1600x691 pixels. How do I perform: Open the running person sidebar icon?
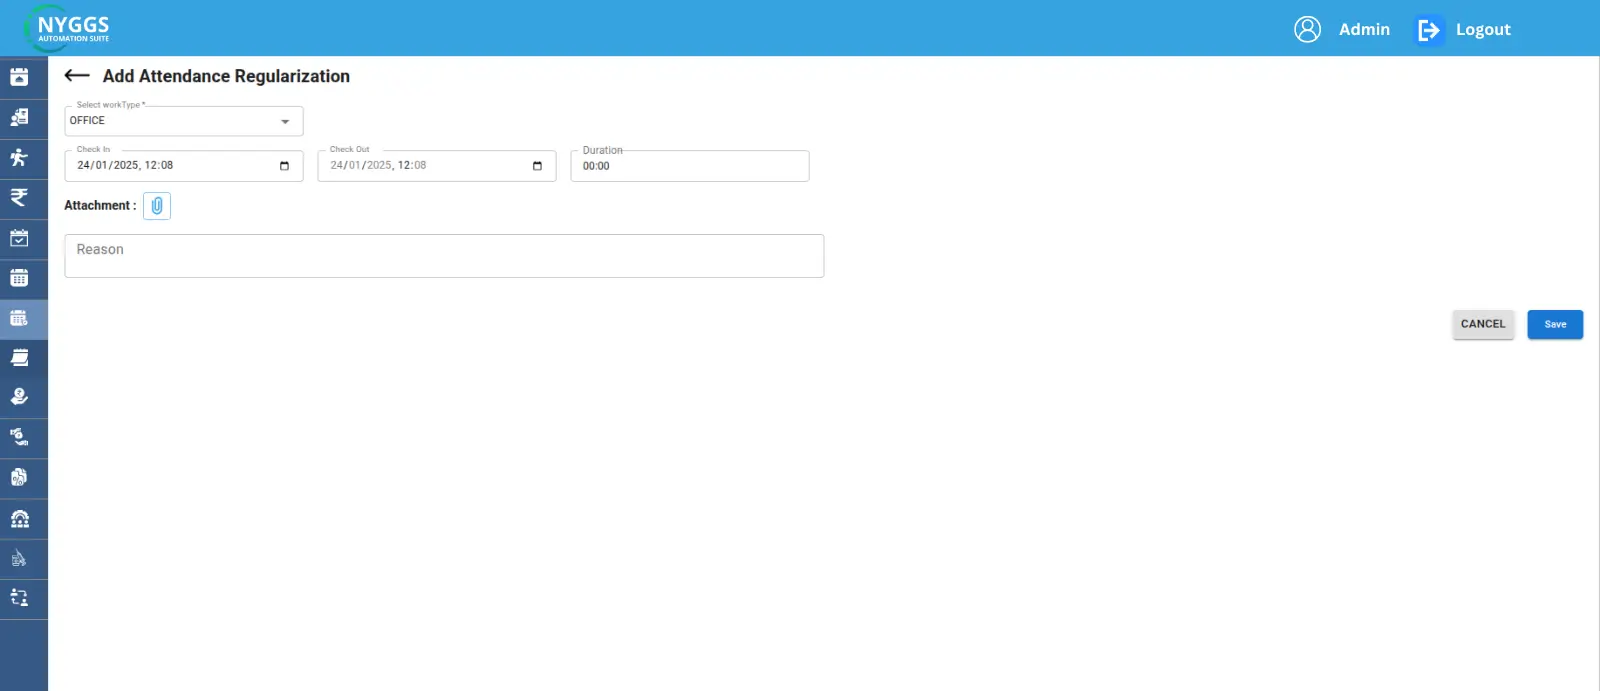pos(19,157)
